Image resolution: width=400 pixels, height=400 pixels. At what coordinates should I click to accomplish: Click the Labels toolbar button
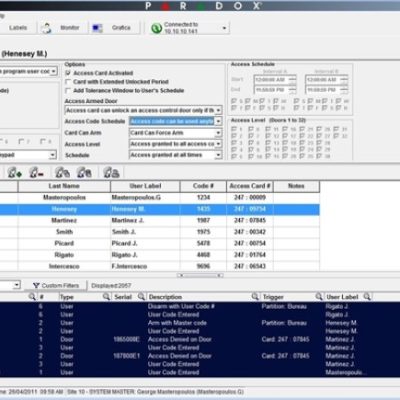pyautogui.click(x=18, y=28)
